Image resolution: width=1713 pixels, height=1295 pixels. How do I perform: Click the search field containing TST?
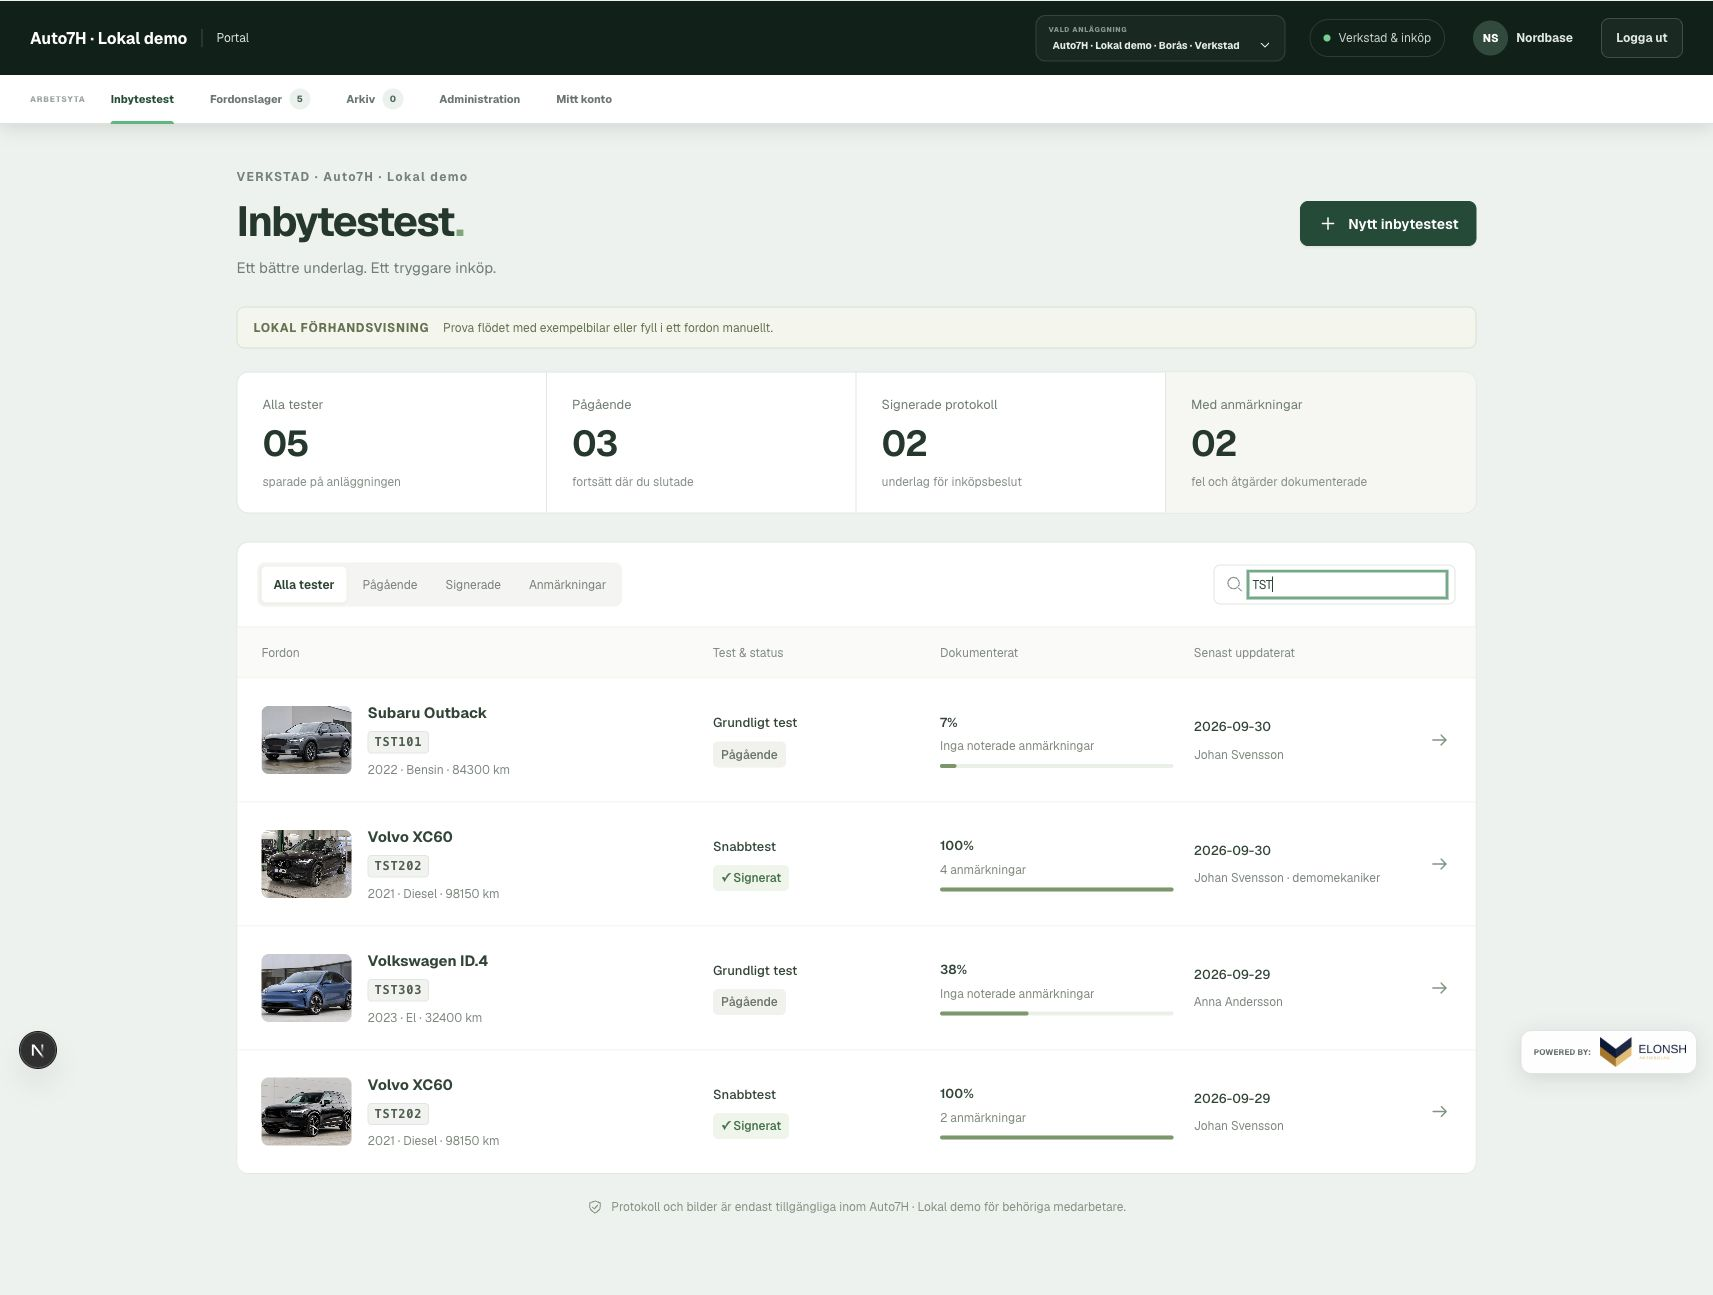[x=1347, y=585]
